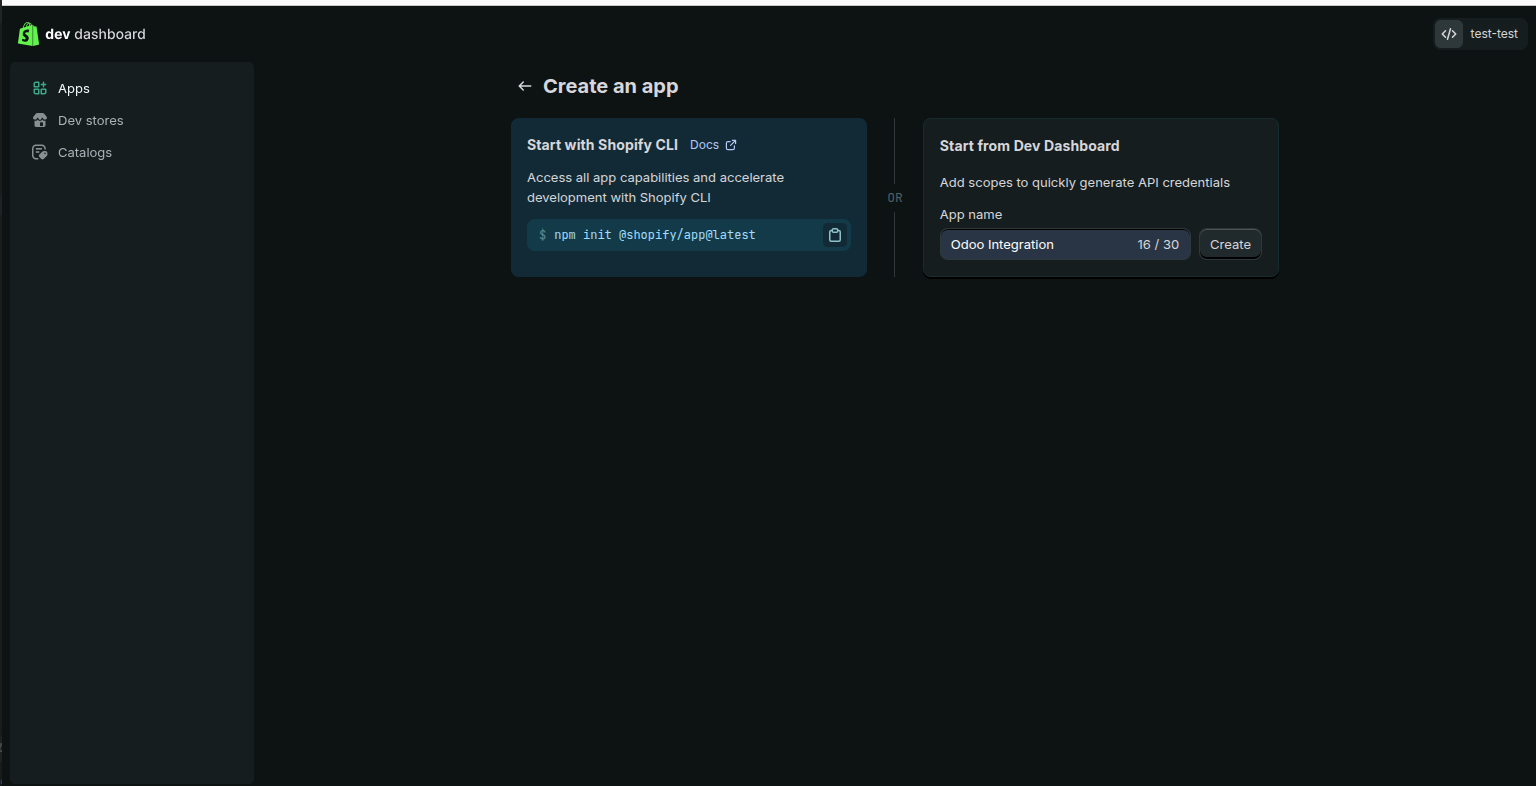Click the Start with Shopify CLI card
1536x786 pixels.
(x=688, y=197)
